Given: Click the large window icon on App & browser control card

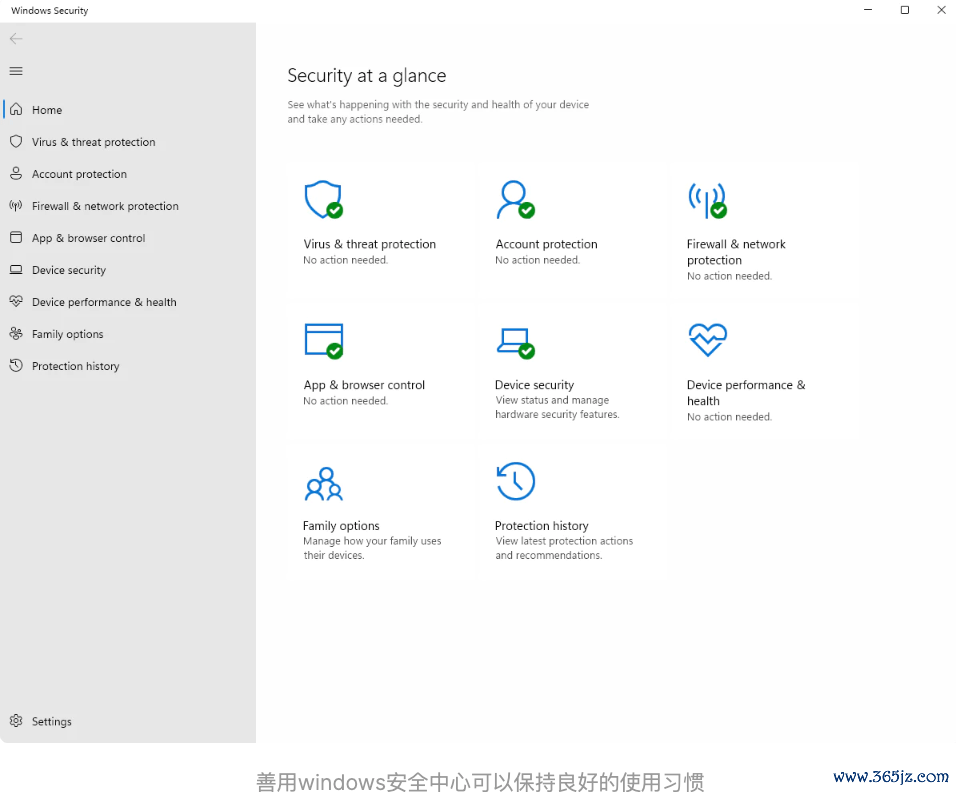Looking at the screenshot, I should [324, 341].
